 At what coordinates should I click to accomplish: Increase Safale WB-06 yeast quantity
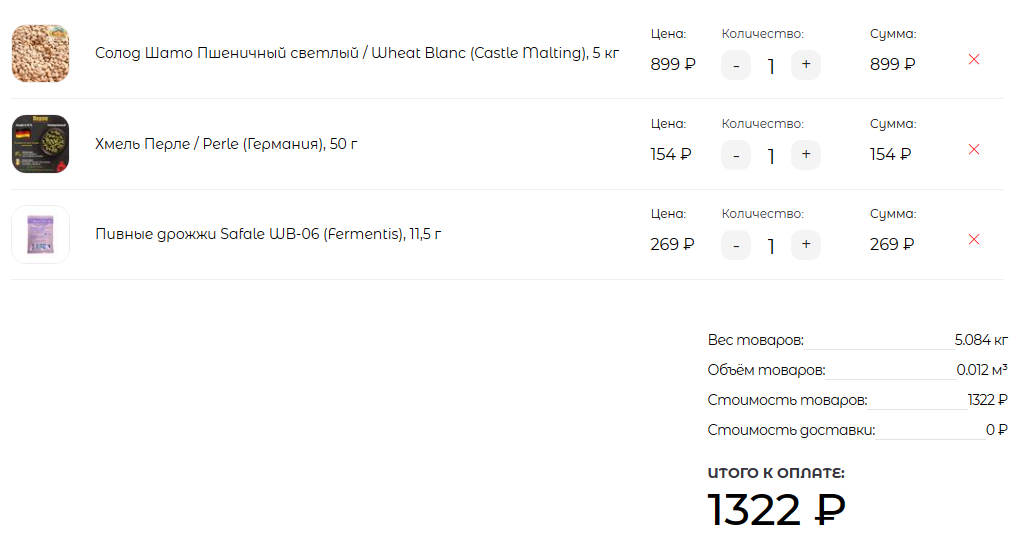(805, 245)
